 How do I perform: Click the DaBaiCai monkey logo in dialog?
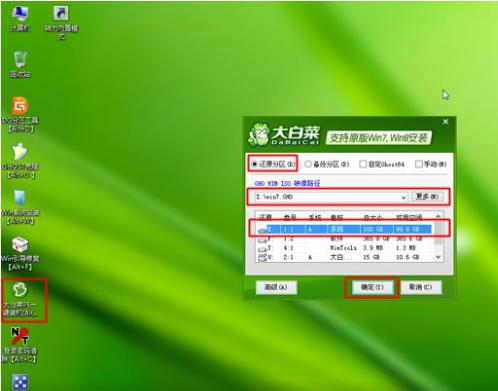pyautogui.click(x=258, y=135)
